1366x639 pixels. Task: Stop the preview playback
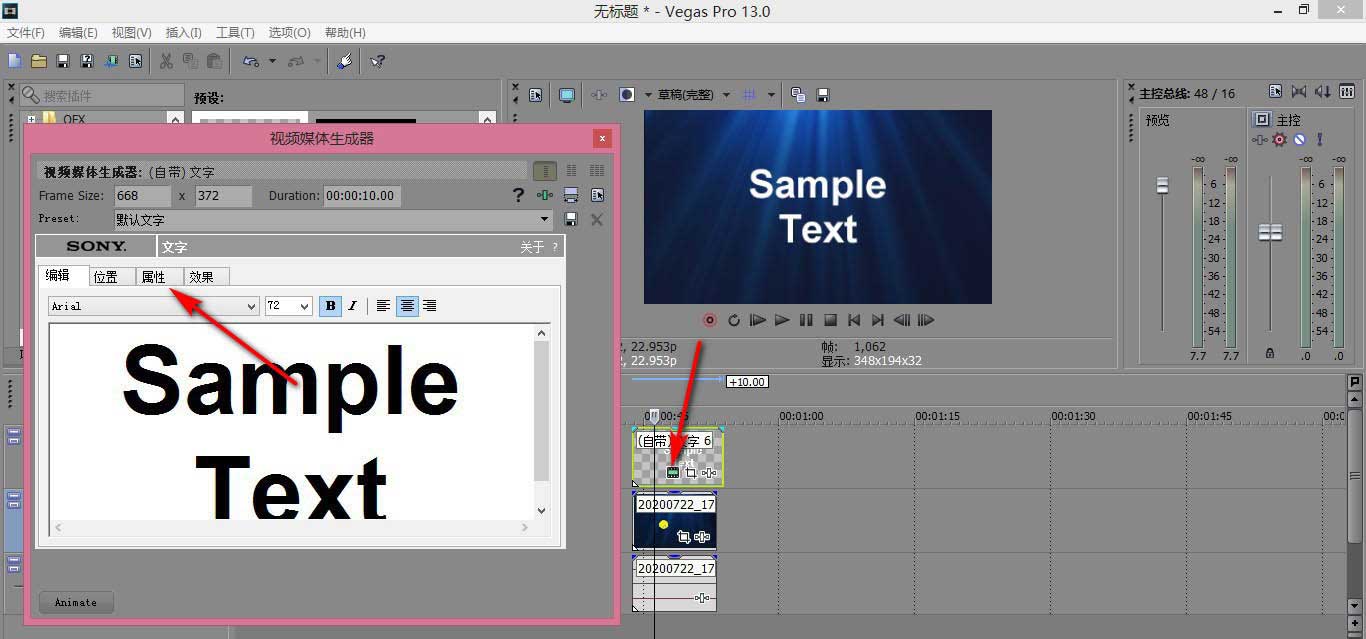830,320
